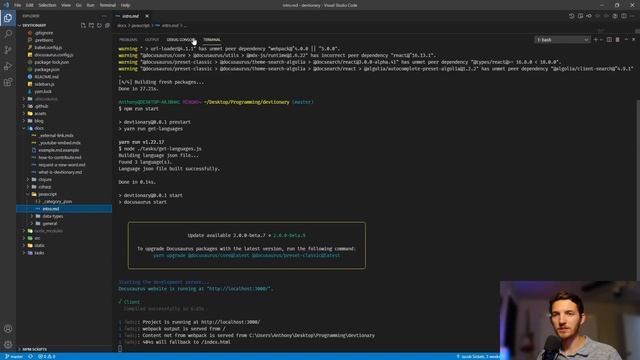Screen dimensions: 640x360
Task: Kill the terminal with trash icon
Action: coord(618,40)
